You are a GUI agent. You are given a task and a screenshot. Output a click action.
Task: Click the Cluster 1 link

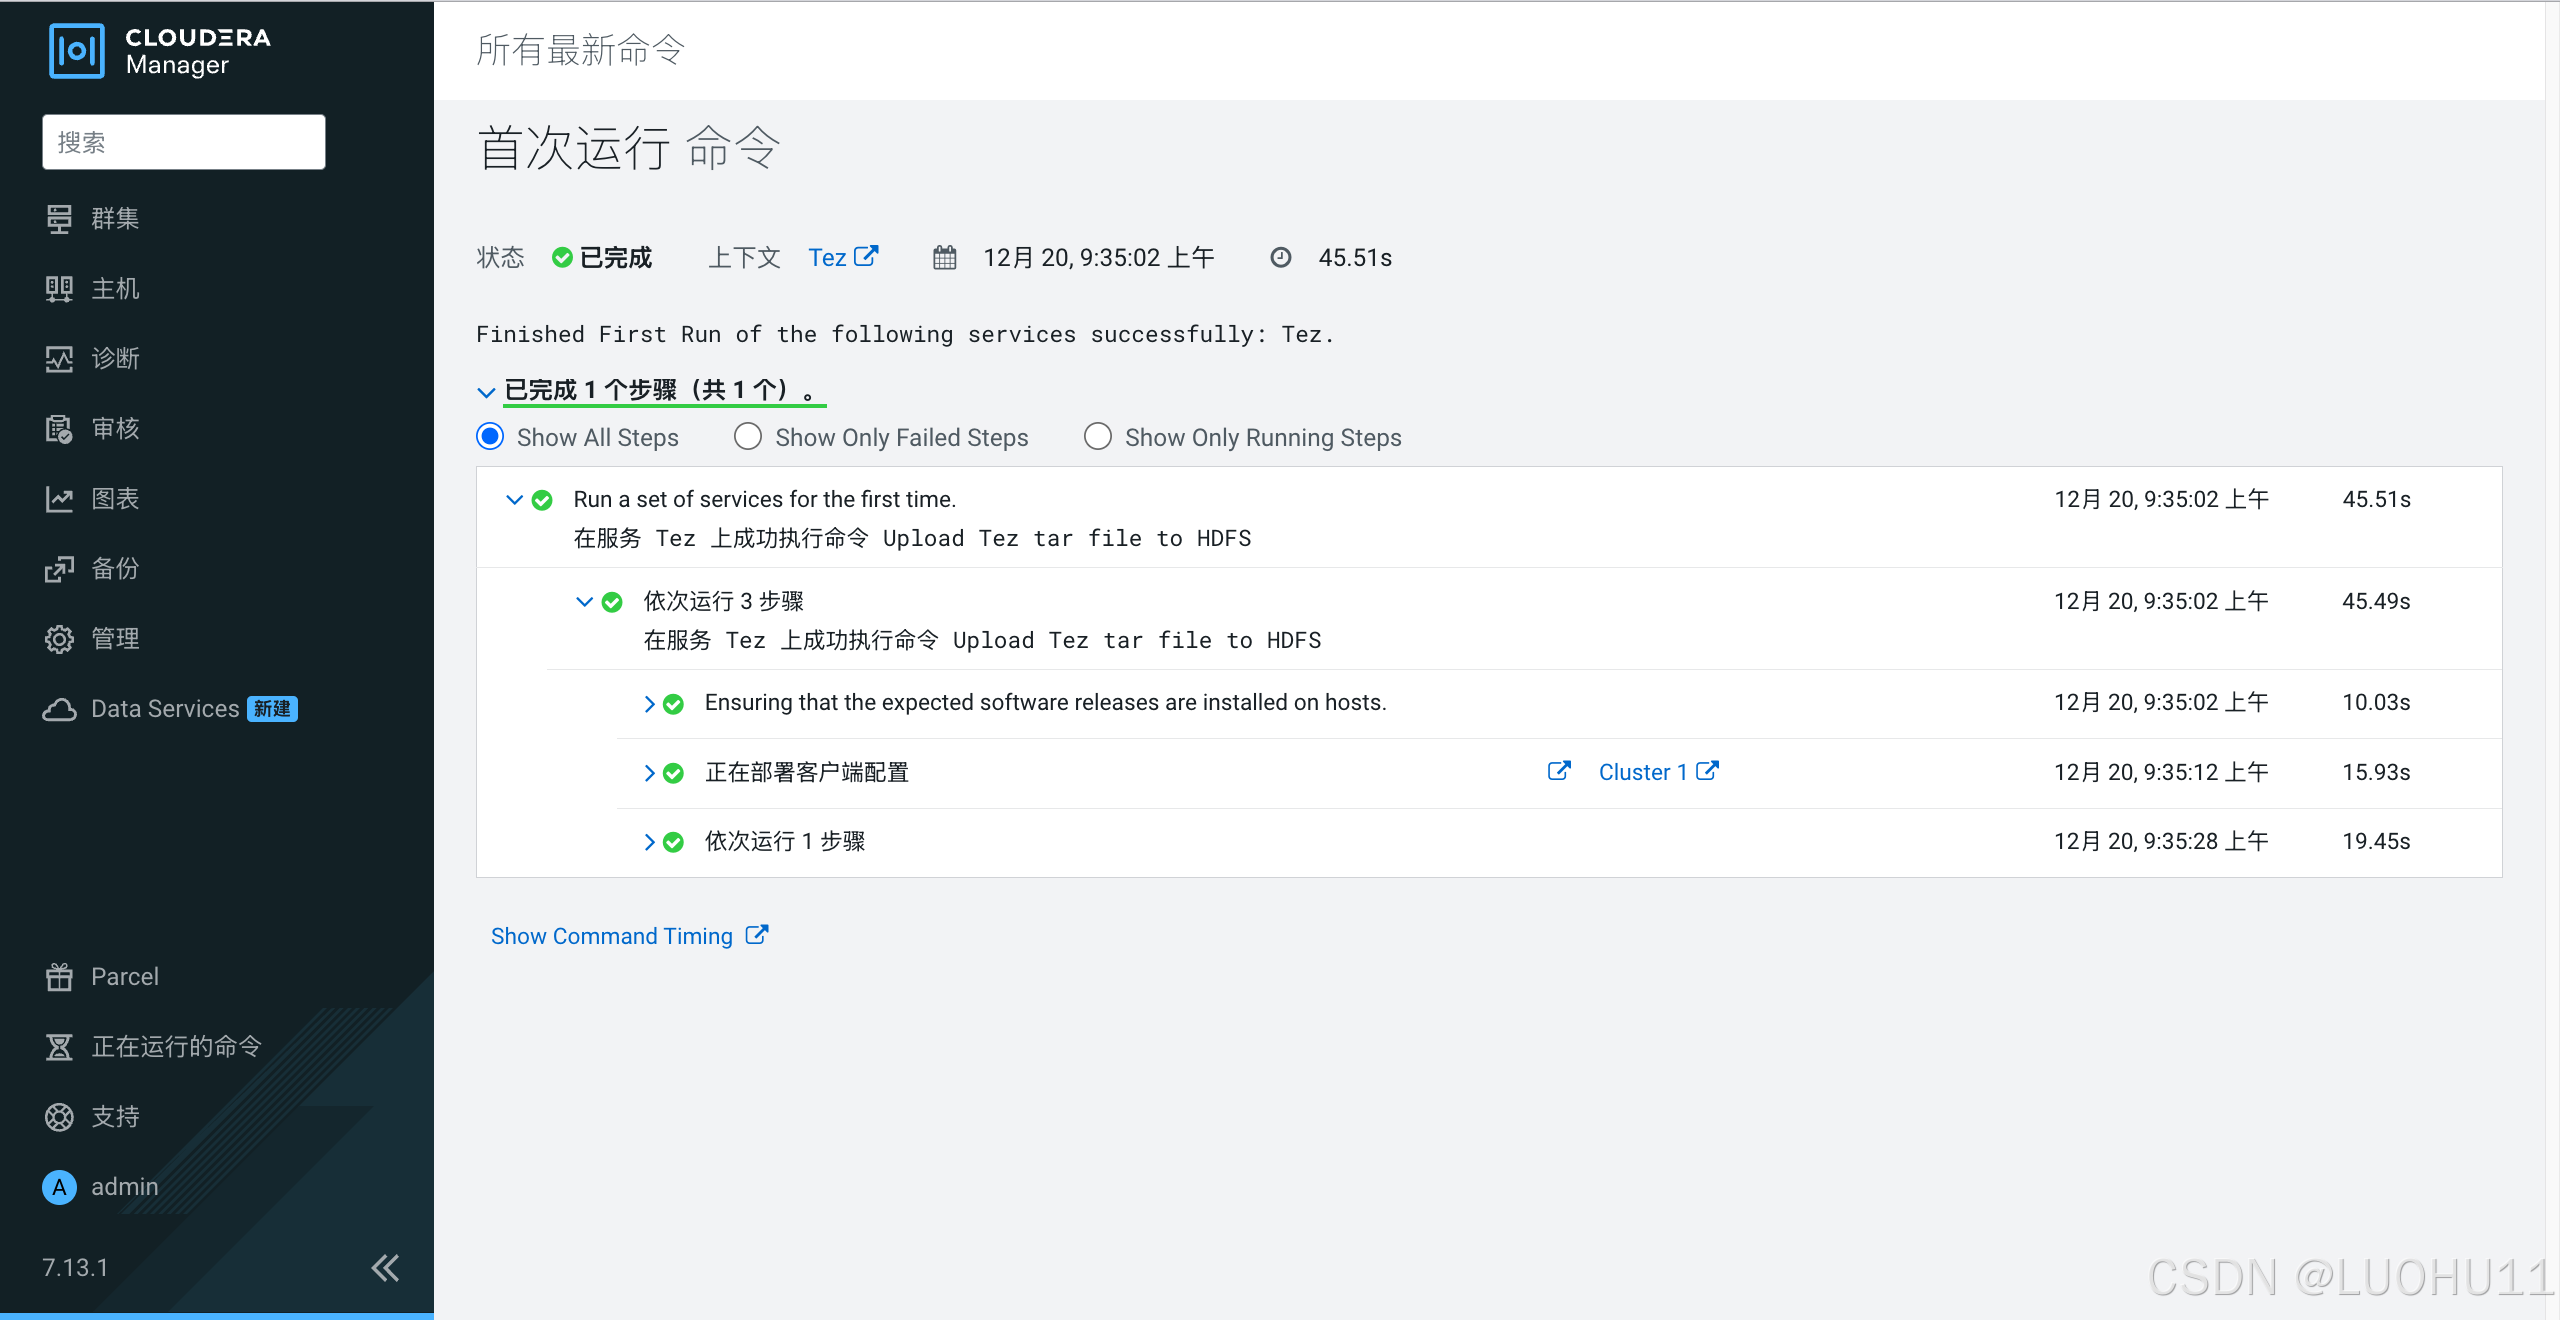click(1643, 772)
